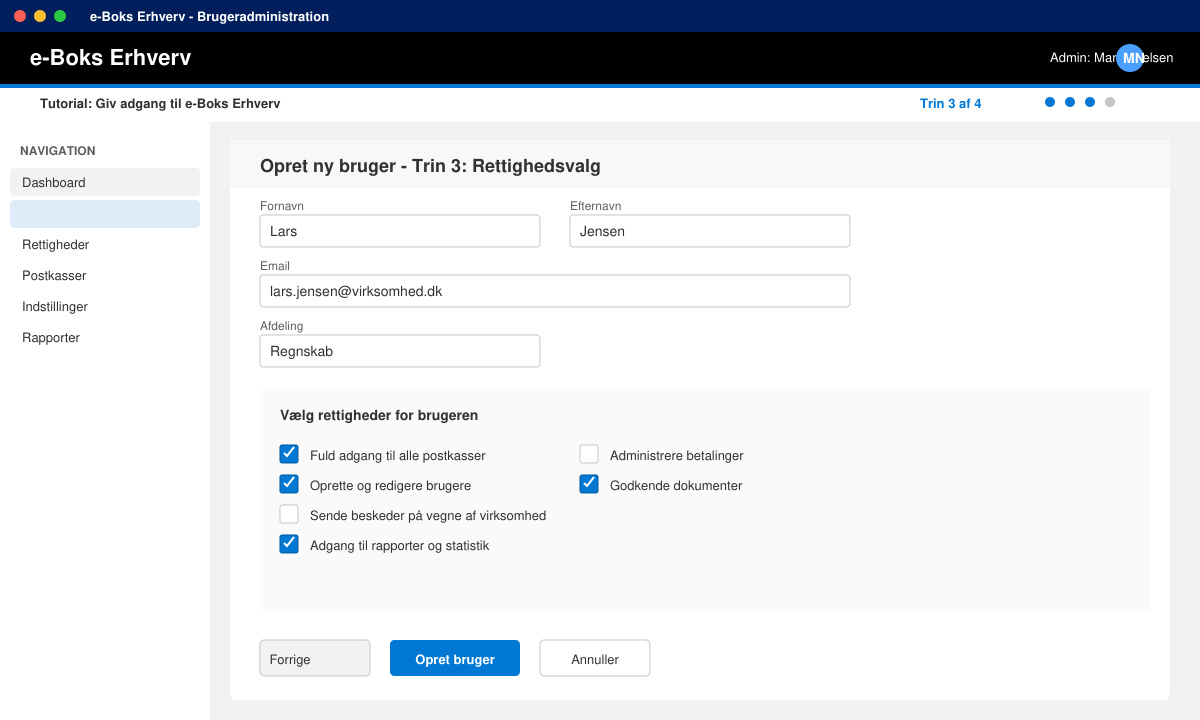
Task: Click the 'e-Boks Erhverv' header logo text
Action: tap(111, 58)
